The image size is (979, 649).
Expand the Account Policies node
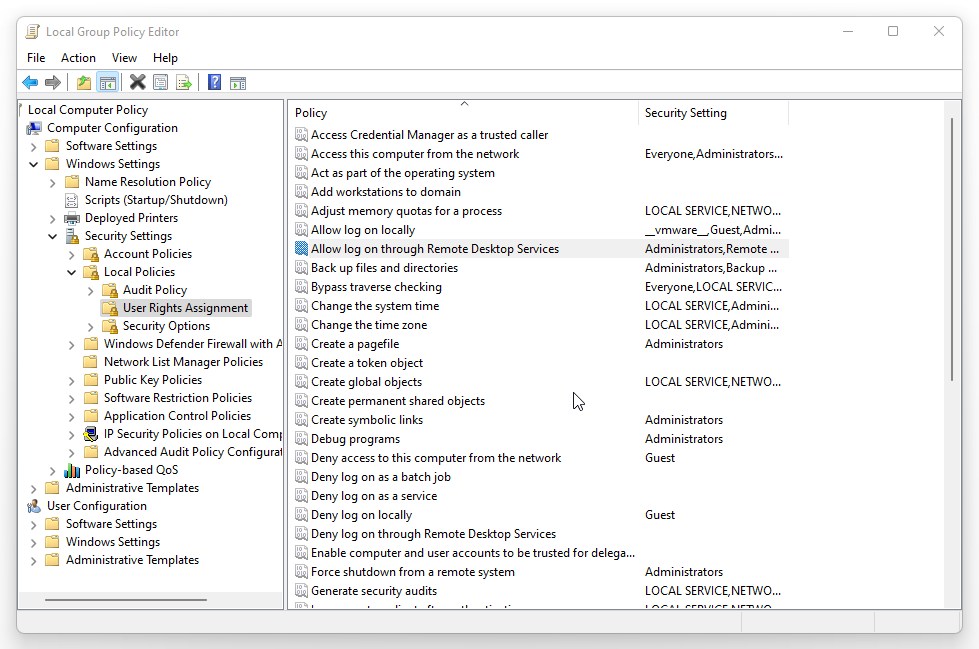pyautogui.click(x=71, y=255)
